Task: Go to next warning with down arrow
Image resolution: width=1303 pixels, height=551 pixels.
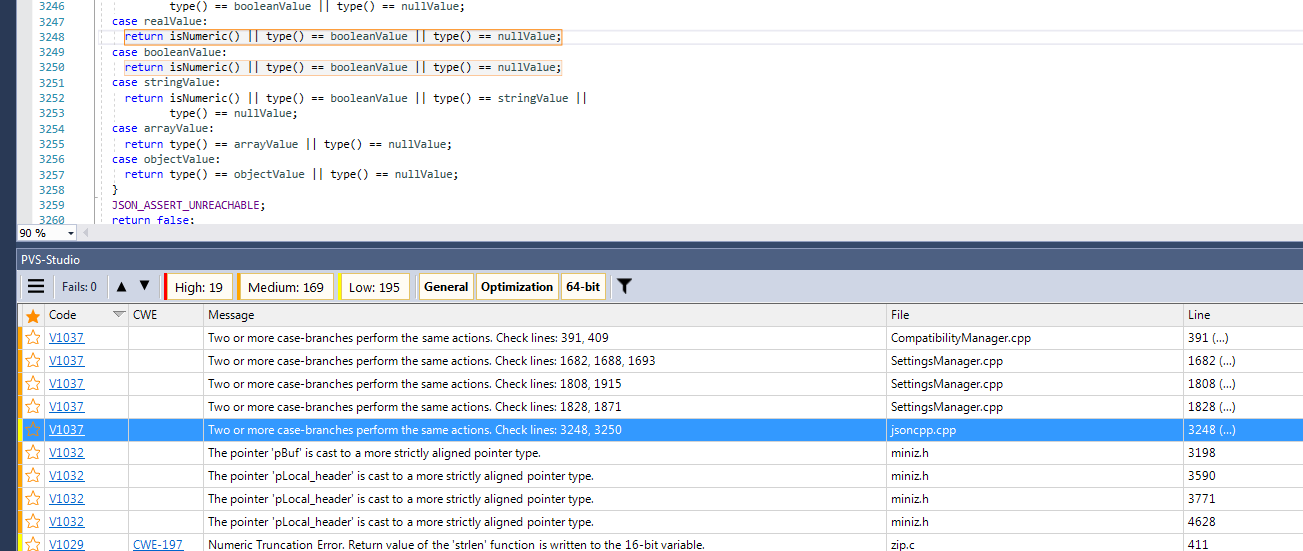Action: coord(144,286)
